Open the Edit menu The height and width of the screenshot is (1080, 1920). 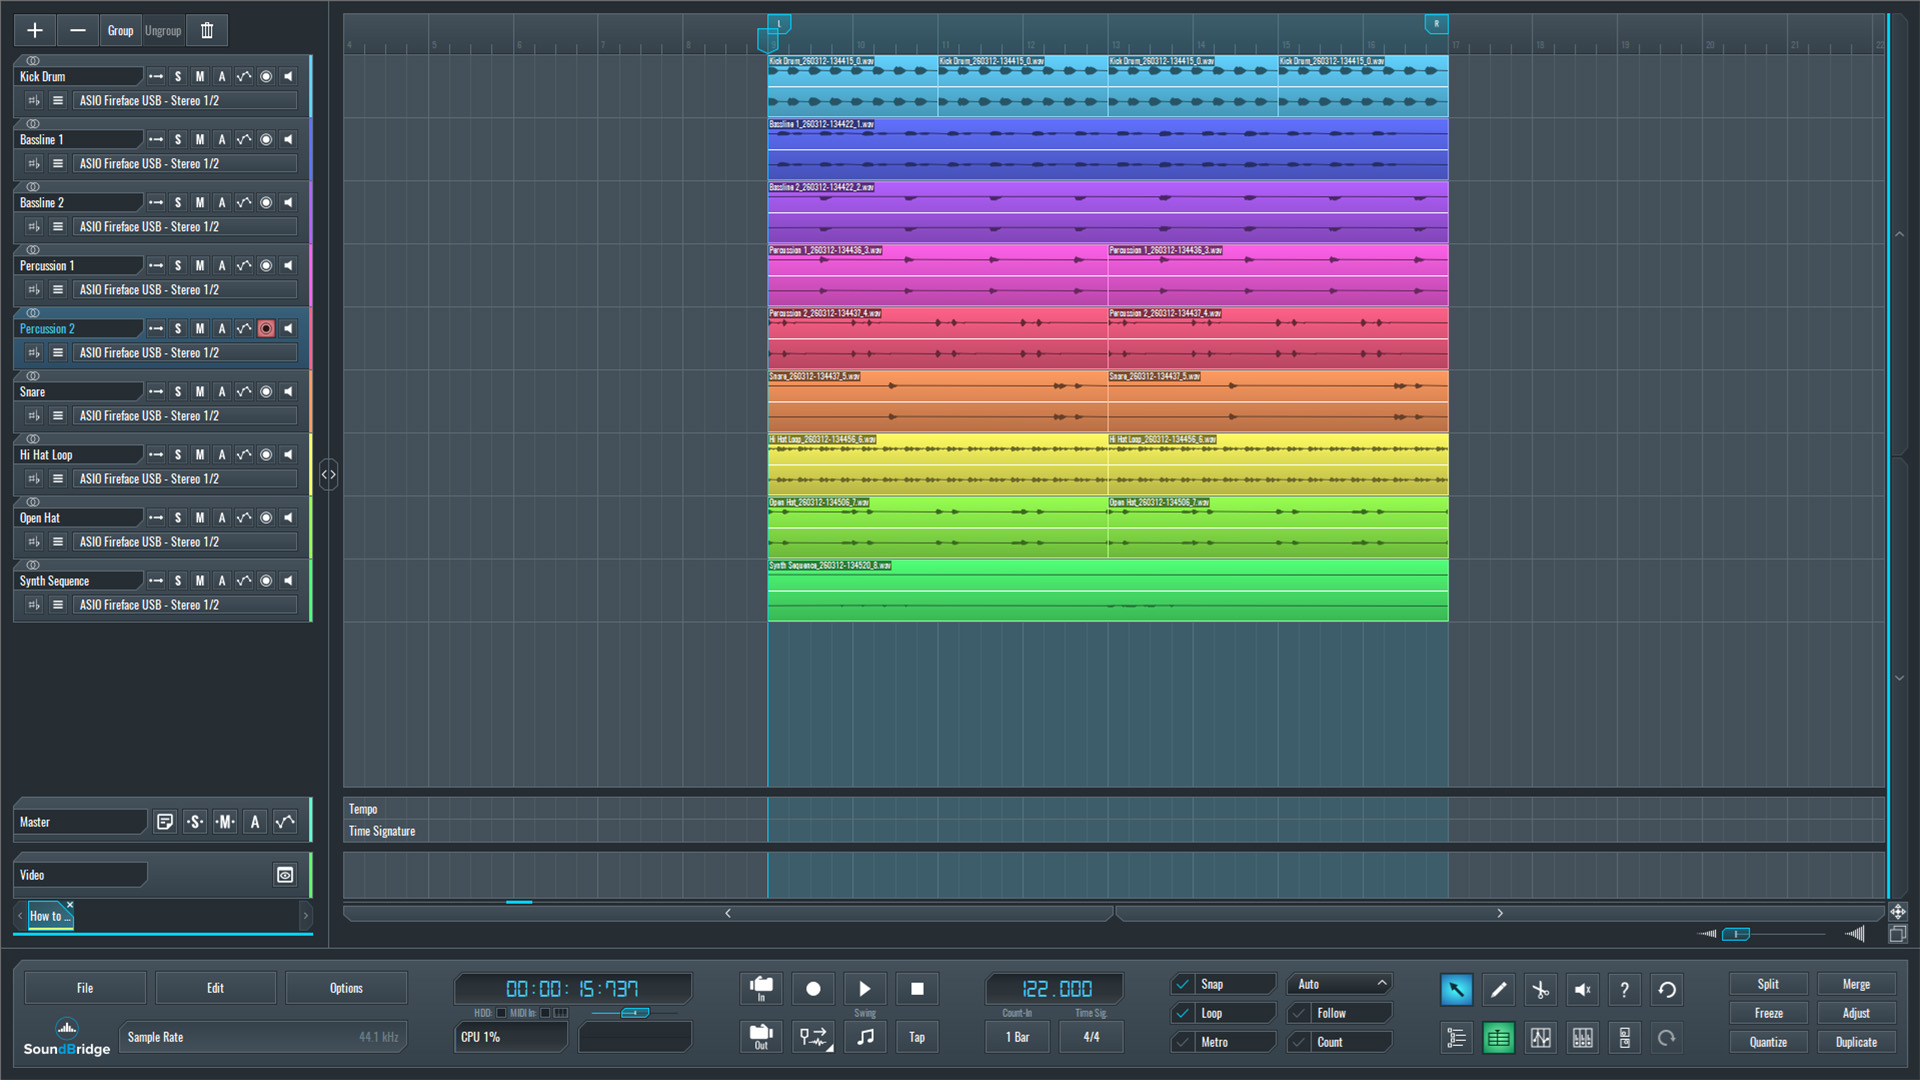click(x=215, y=988)
